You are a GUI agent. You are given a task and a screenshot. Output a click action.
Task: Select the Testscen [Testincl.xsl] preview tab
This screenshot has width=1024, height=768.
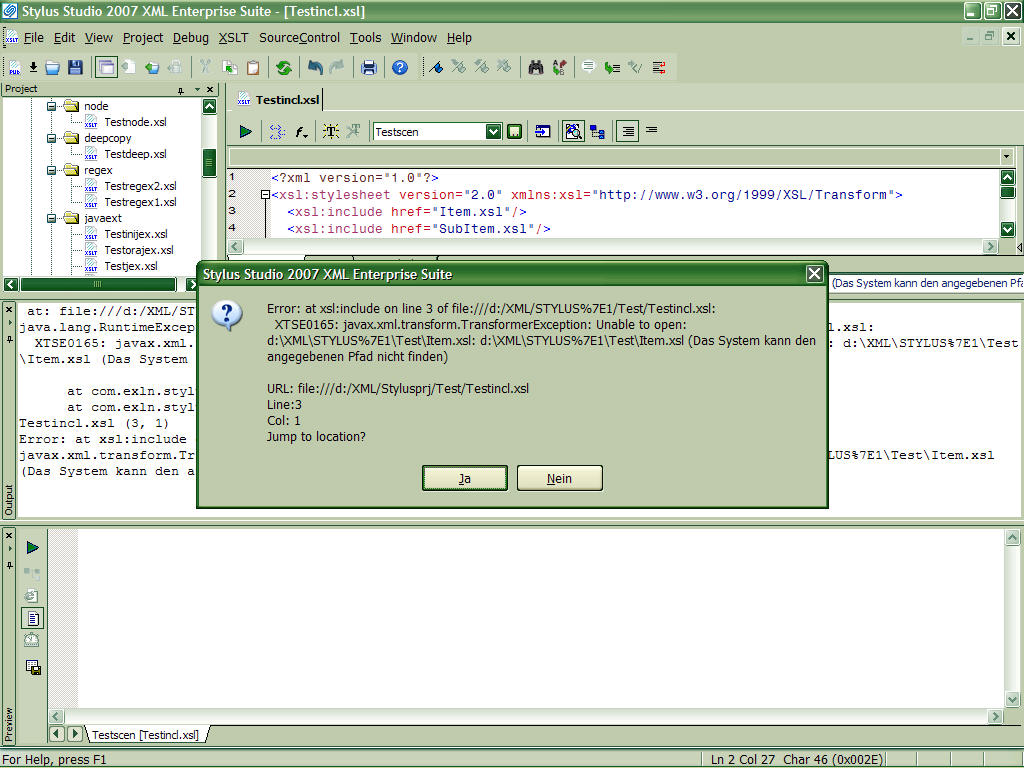point(145,735)
